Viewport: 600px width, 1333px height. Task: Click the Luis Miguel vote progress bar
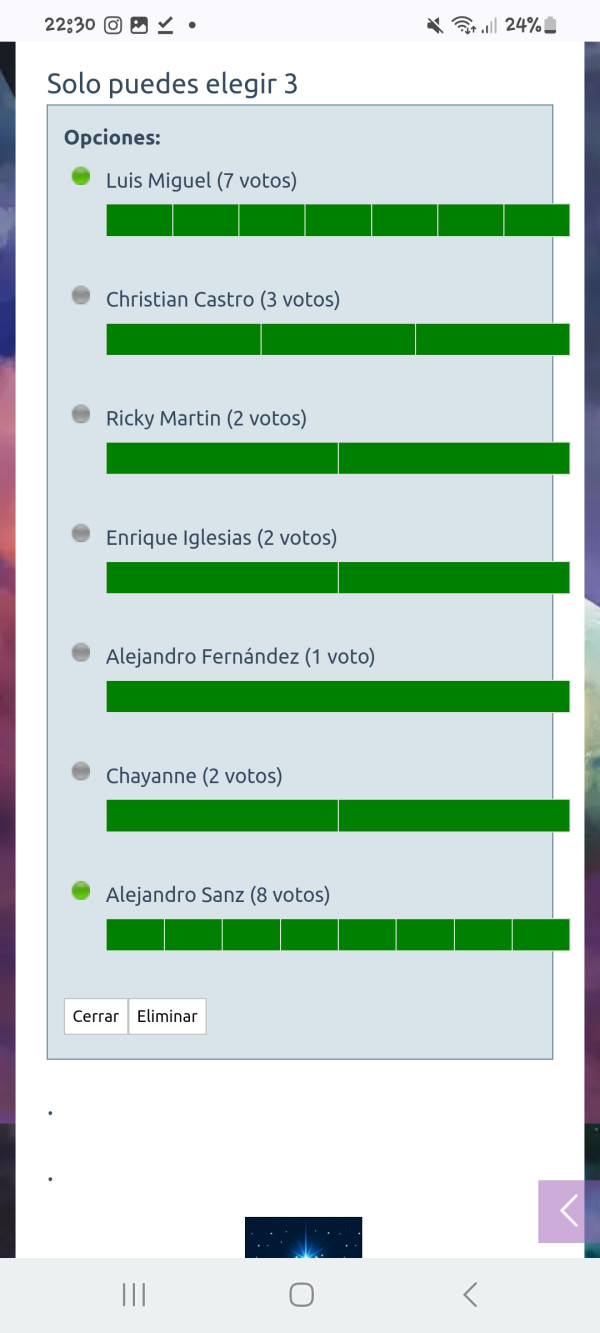pos(338,220)
